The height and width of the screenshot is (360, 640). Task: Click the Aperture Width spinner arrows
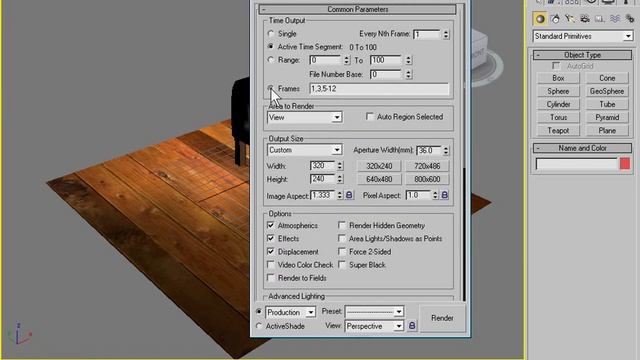point(446,150)
